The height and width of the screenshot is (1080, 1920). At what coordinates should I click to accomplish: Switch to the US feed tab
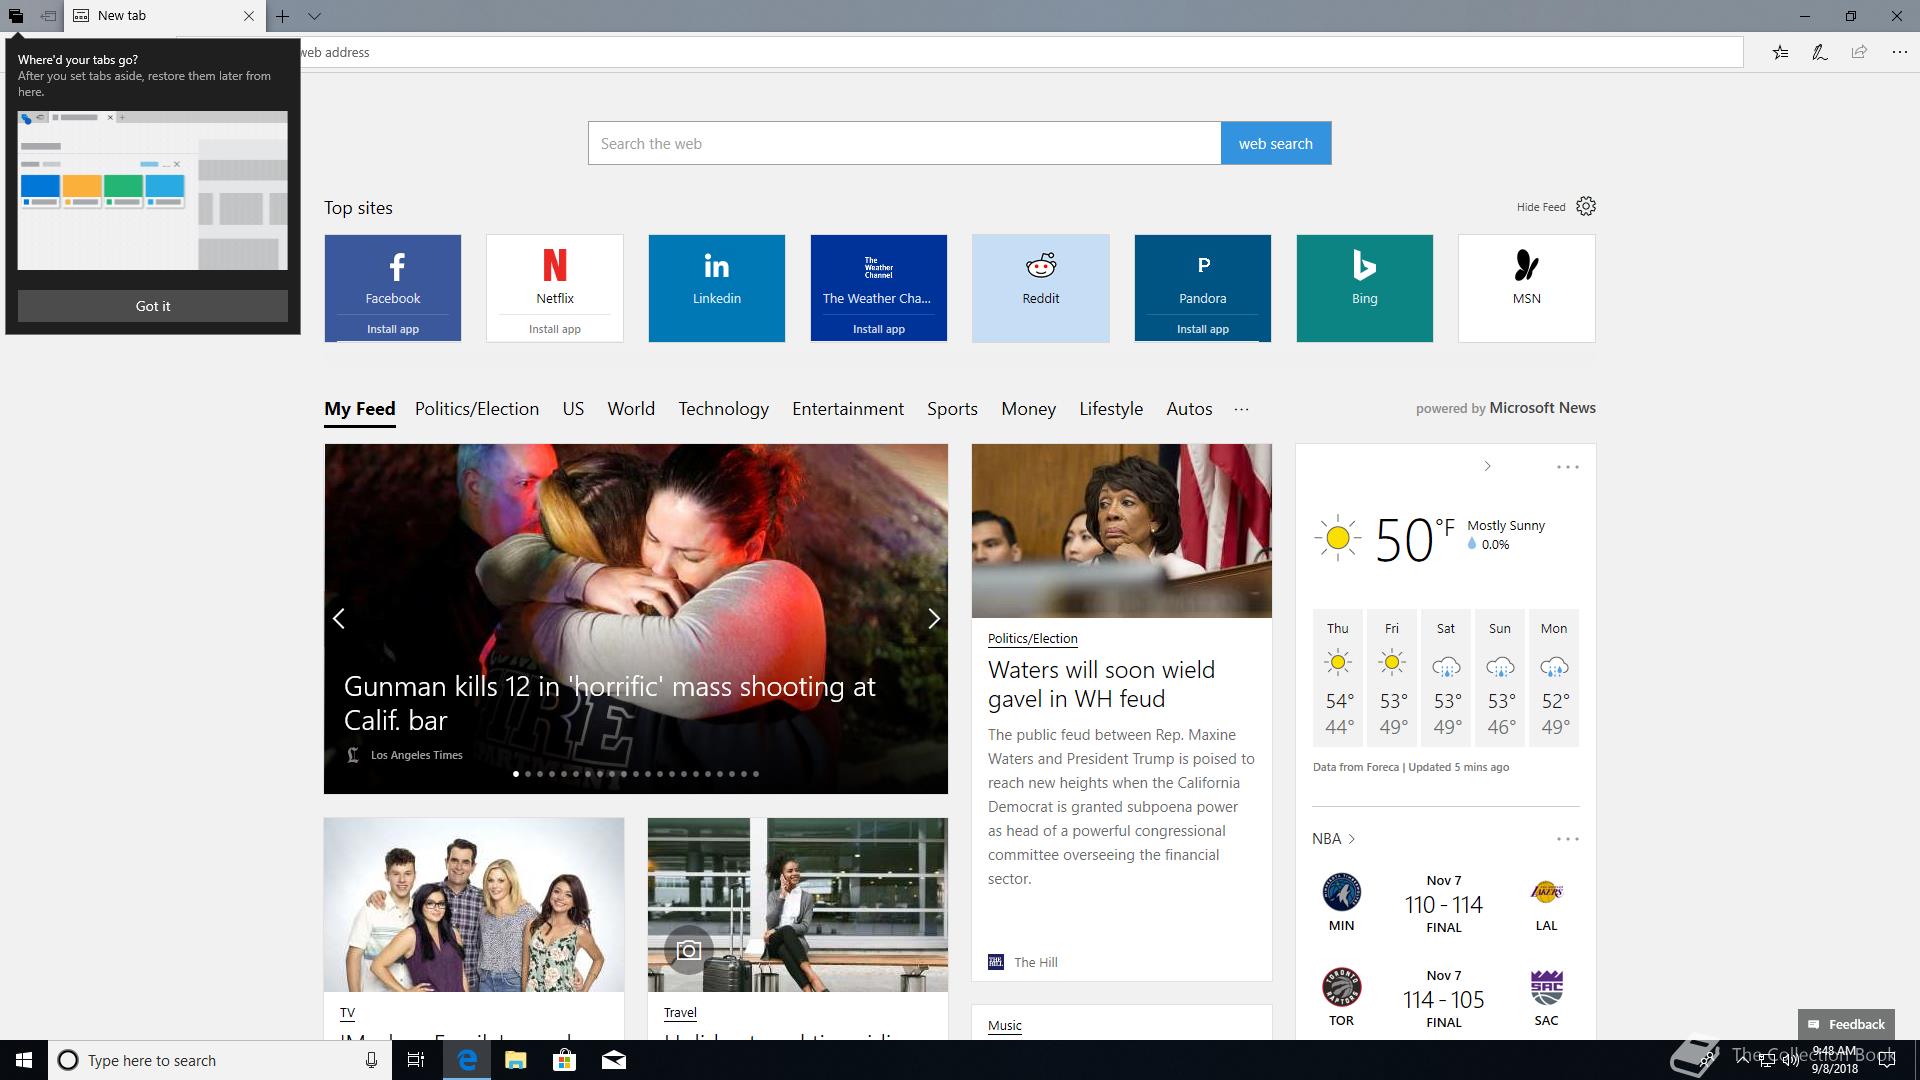[x=573, y=409]
